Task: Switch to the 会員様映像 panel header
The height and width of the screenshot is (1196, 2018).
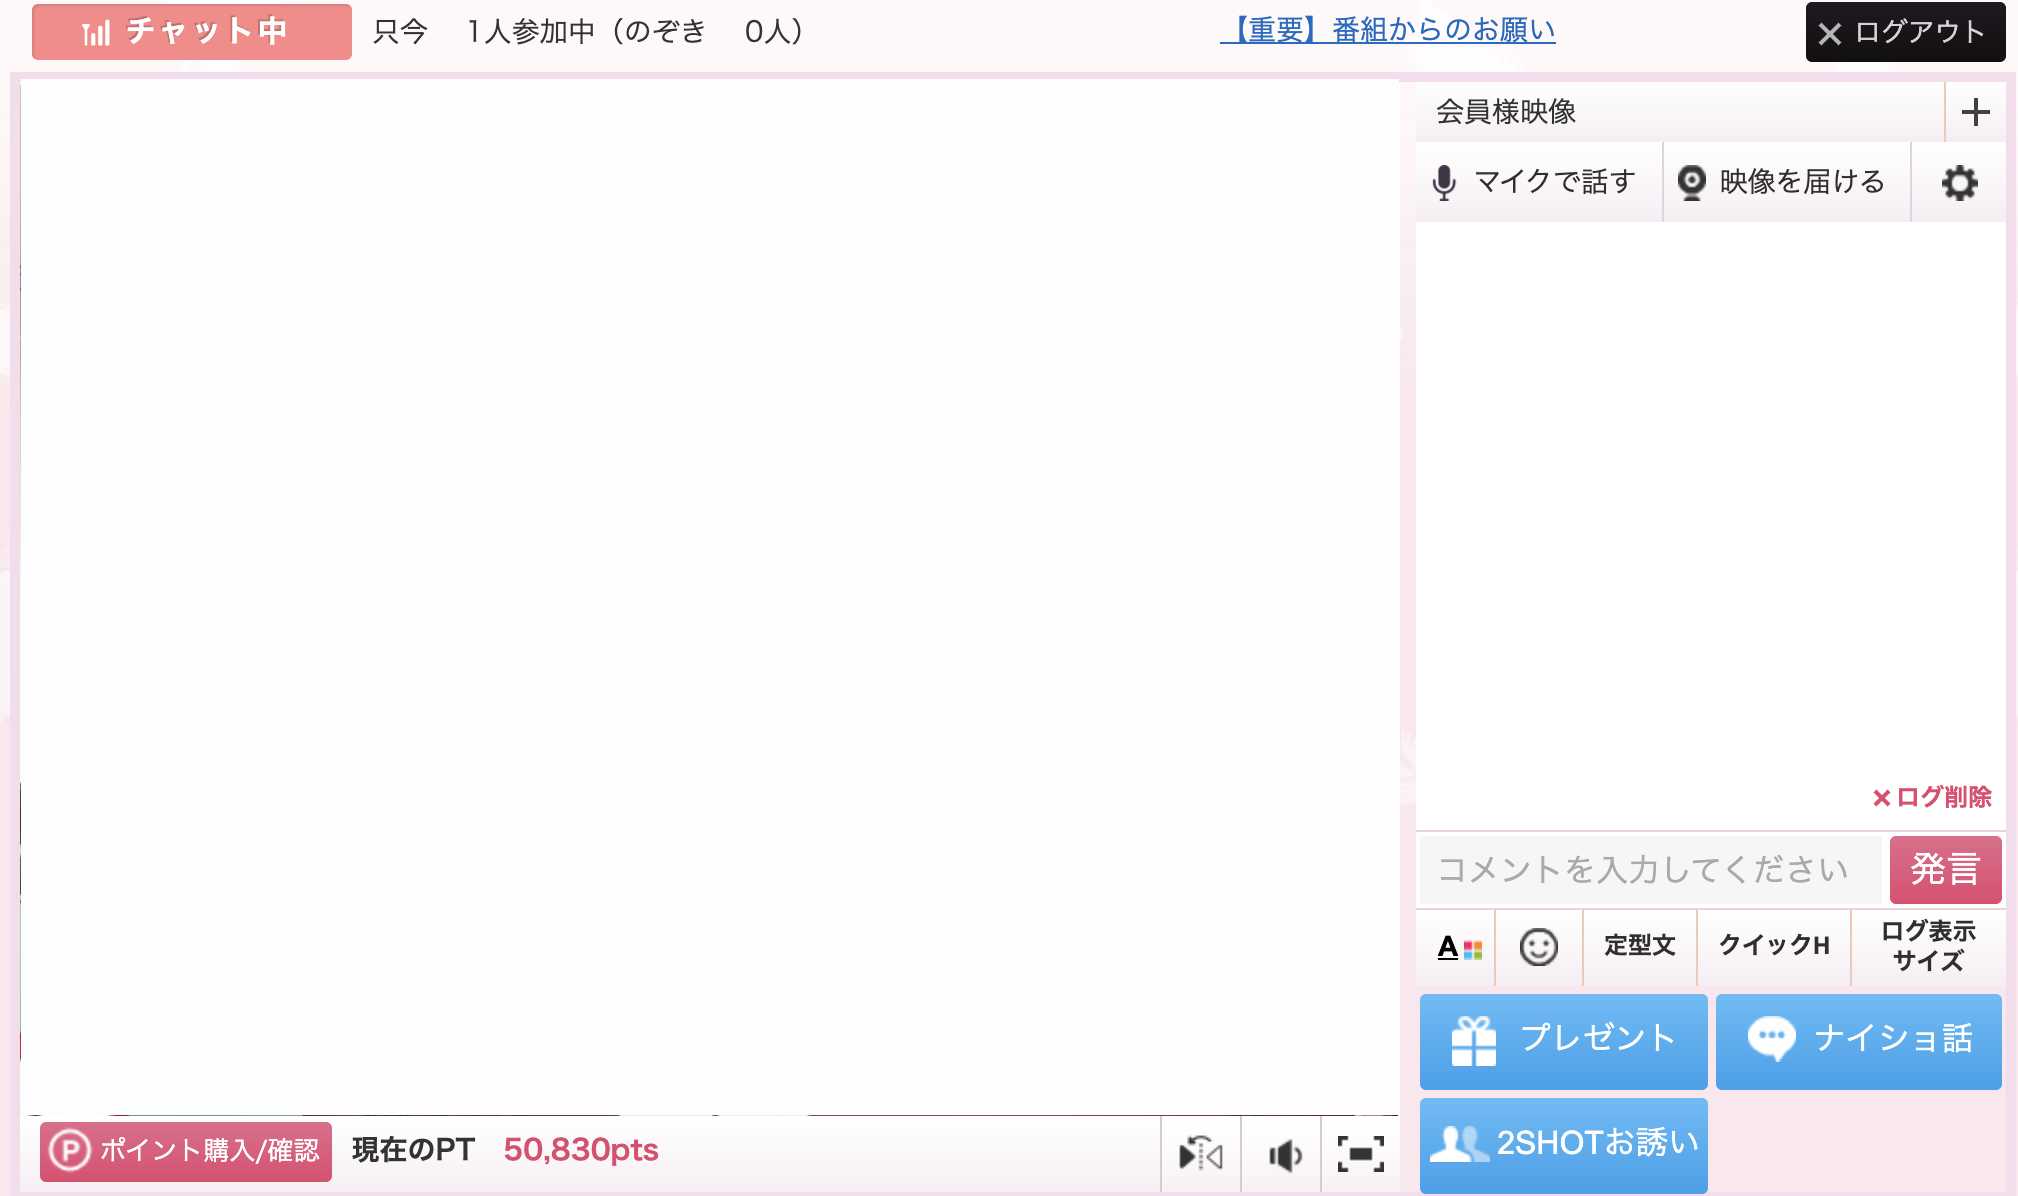Action: pos(1505,112)
